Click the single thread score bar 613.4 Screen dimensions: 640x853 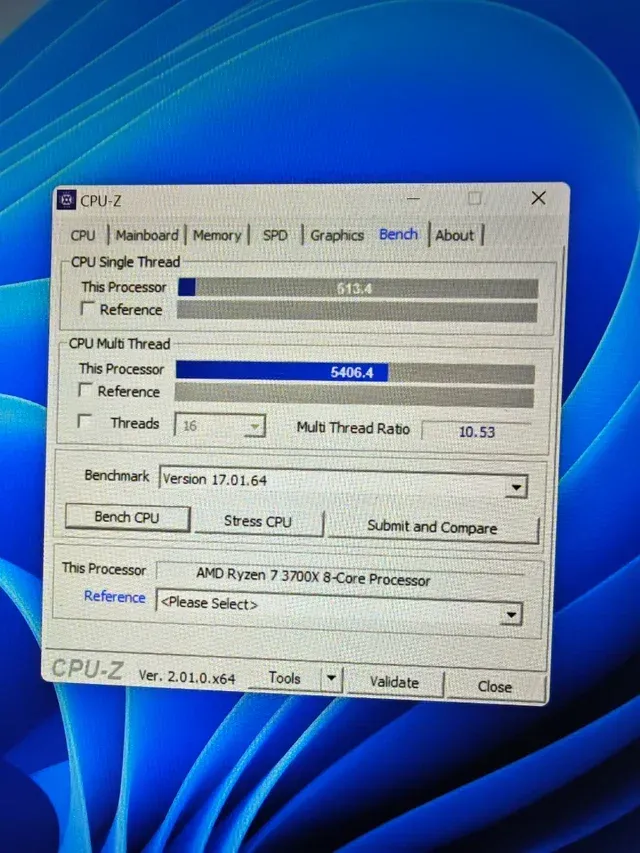(x=358, y=288)
